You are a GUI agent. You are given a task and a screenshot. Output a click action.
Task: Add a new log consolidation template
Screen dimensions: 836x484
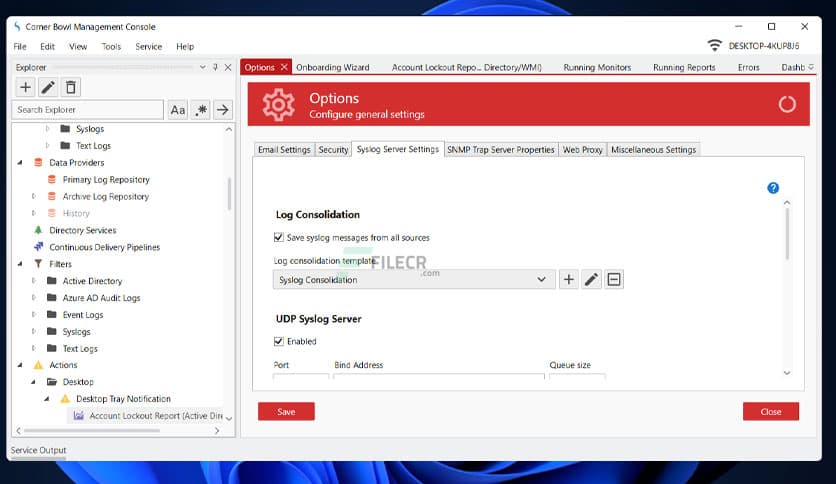(569, 279)
